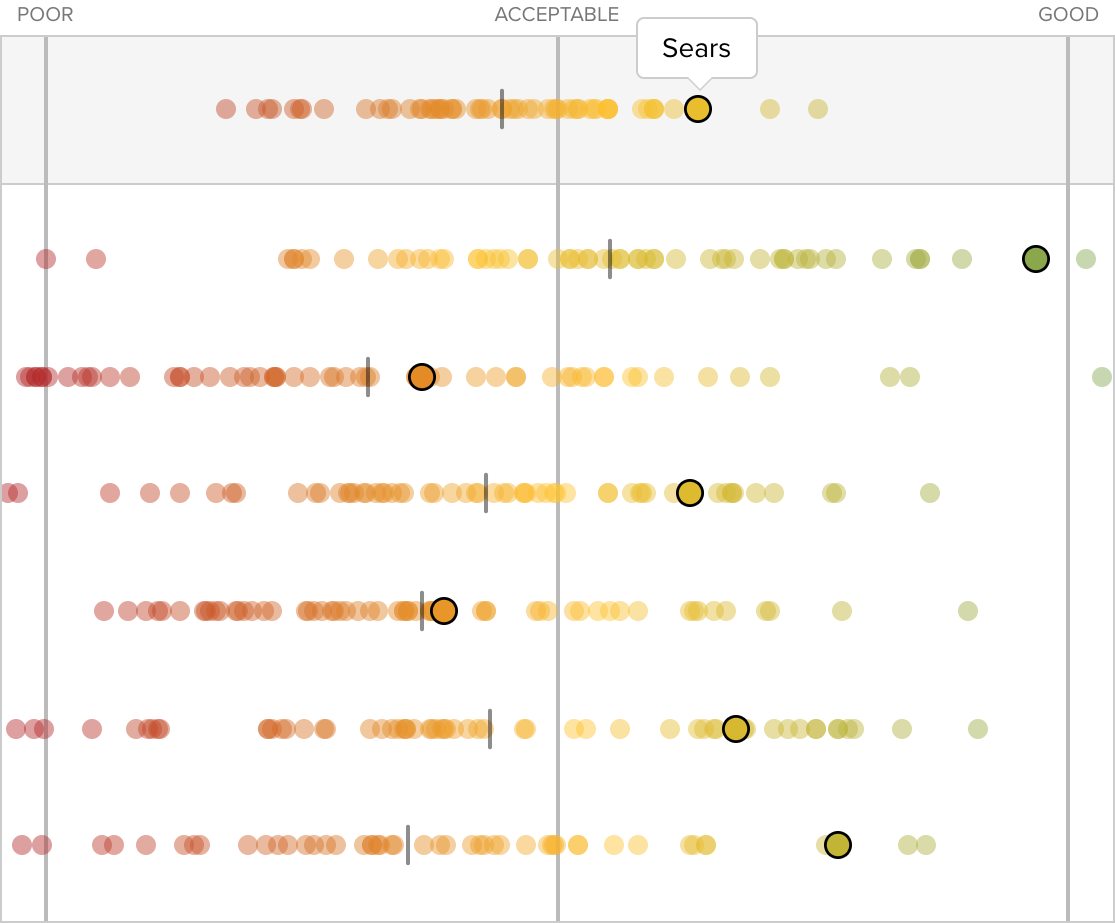Viewport: 1115px width, 923px height.
Task: Select the rightmost dot in the fifth row
Action: pyautogui.click(x=967, y=611)
